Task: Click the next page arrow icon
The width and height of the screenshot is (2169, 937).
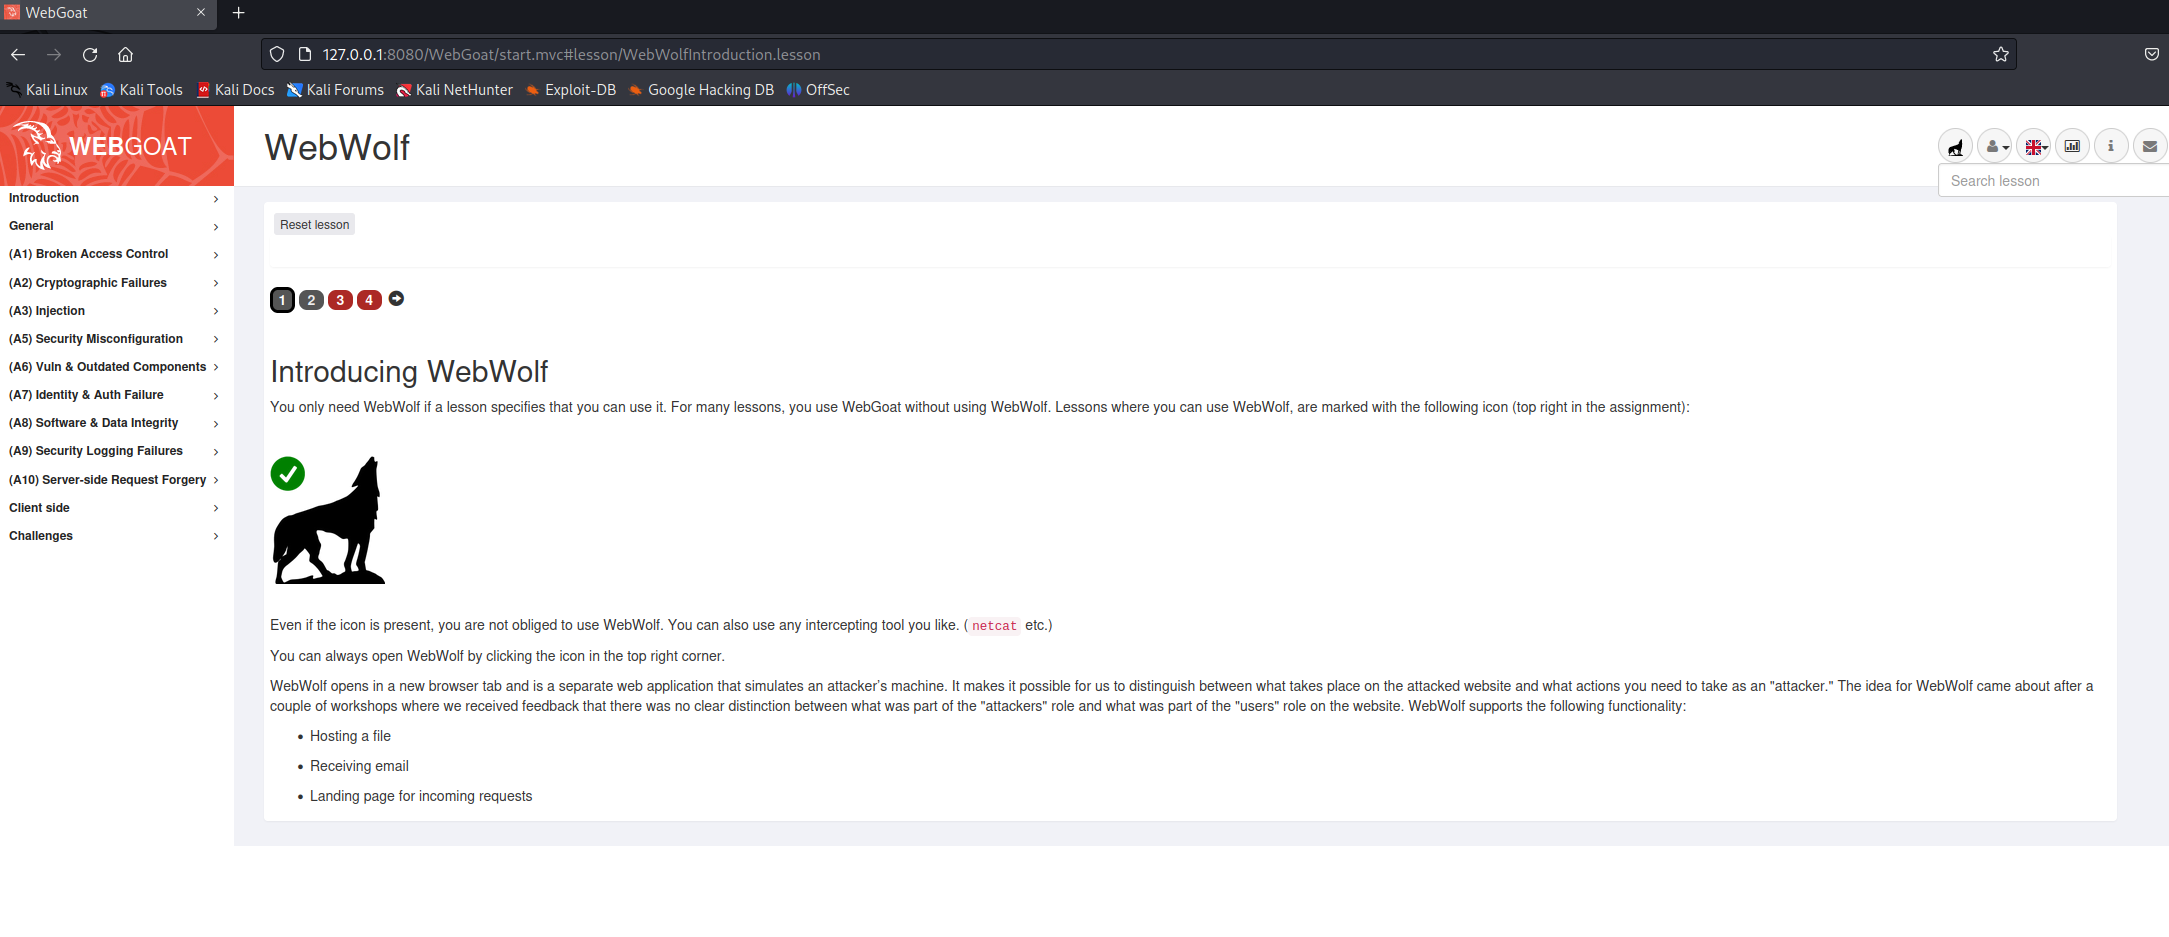Action: 396,299
